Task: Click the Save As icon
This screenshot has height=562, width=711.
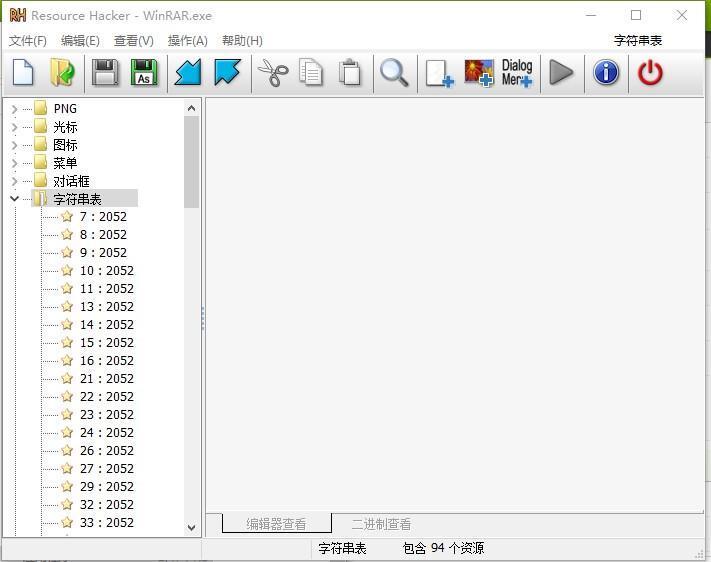Action: coord(144,73)
